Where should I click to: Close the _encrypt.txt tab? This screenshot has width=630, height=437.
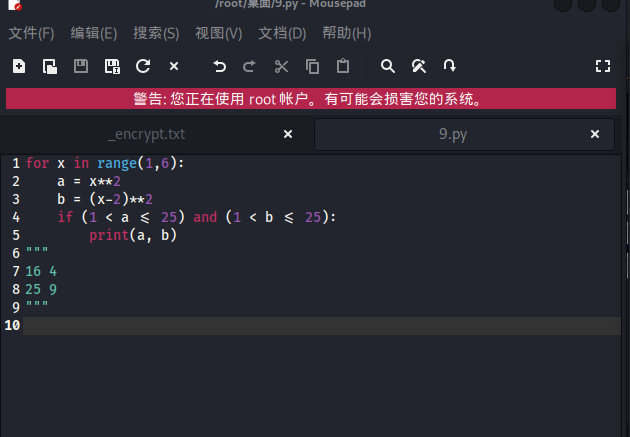pos(288,134)
